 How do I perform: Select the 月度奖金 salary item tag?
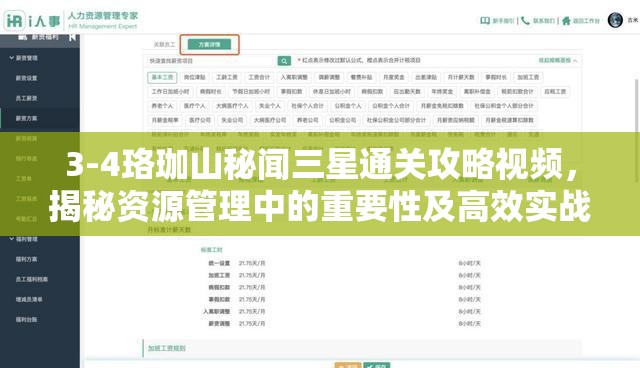(x=394, y=77)
